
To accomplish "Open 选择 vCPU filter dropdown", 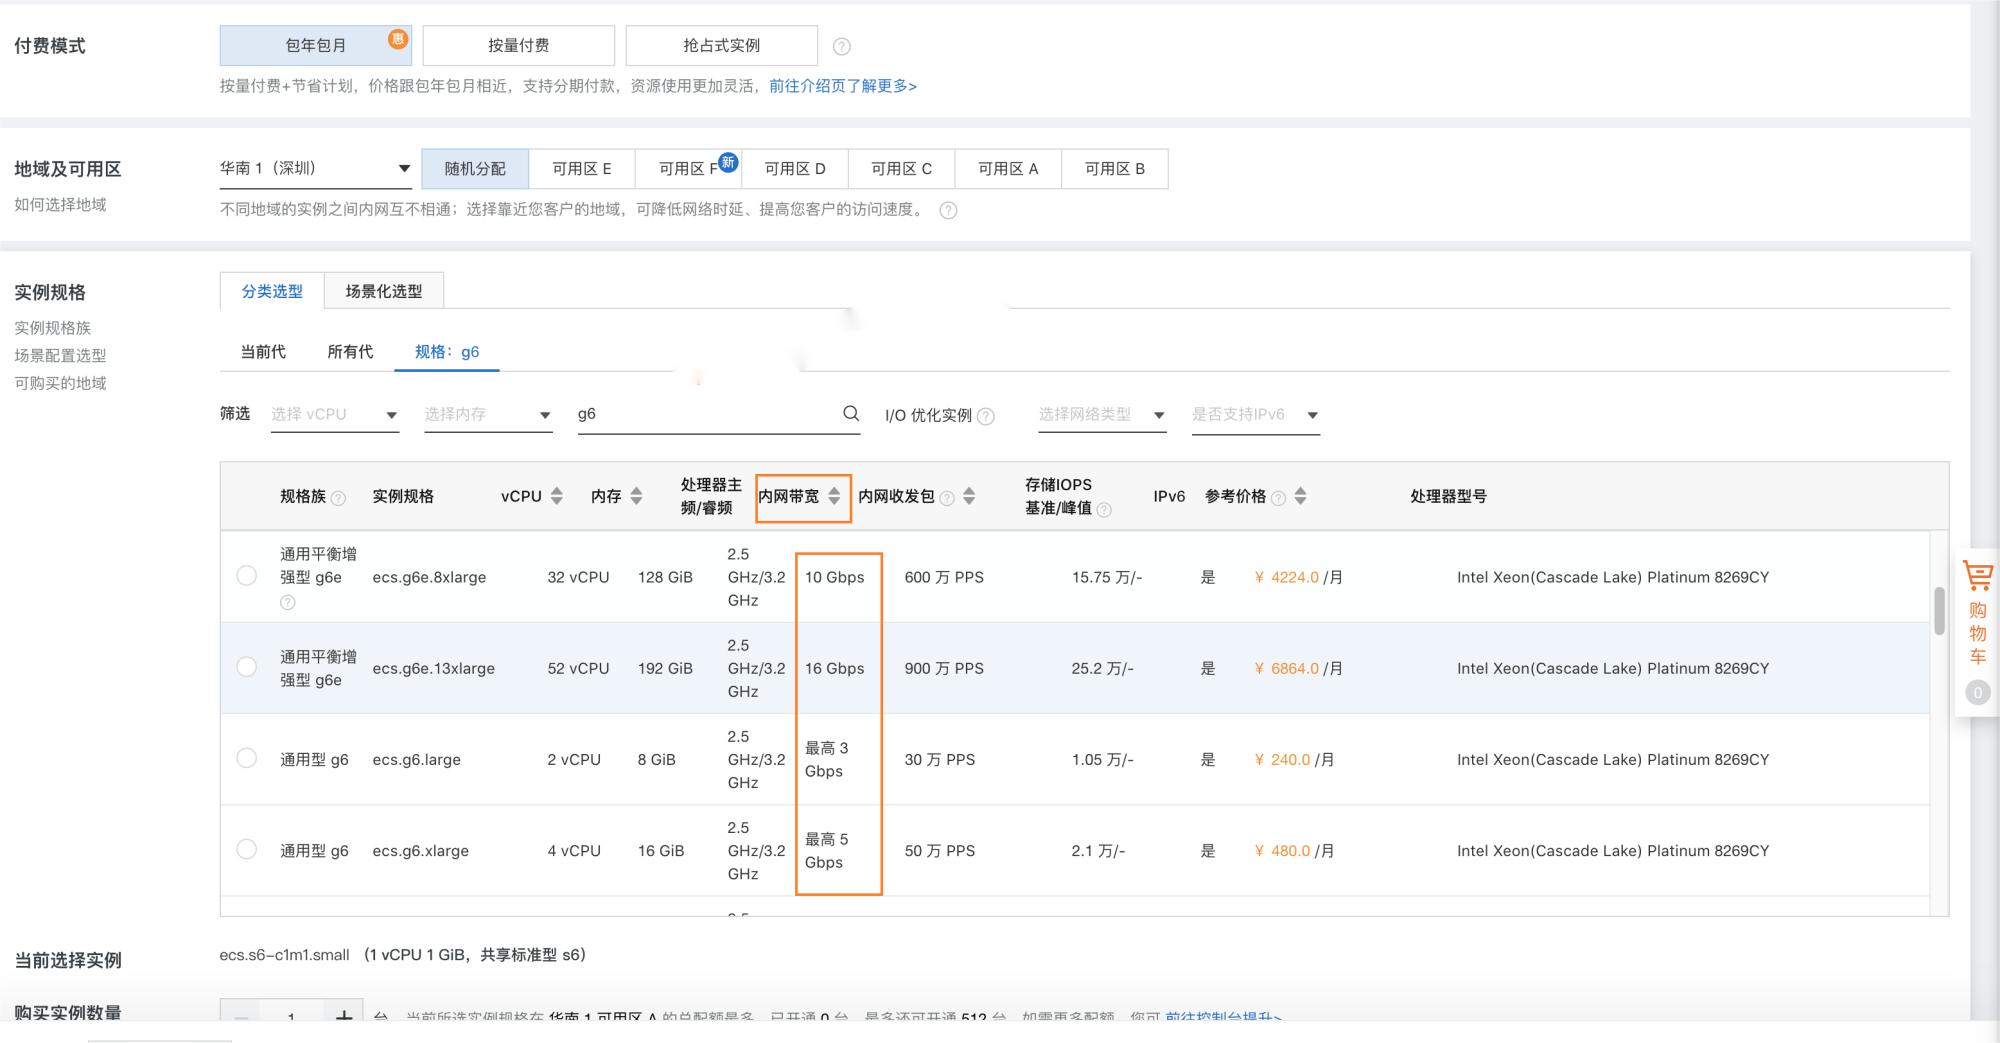I will [335, 414].
